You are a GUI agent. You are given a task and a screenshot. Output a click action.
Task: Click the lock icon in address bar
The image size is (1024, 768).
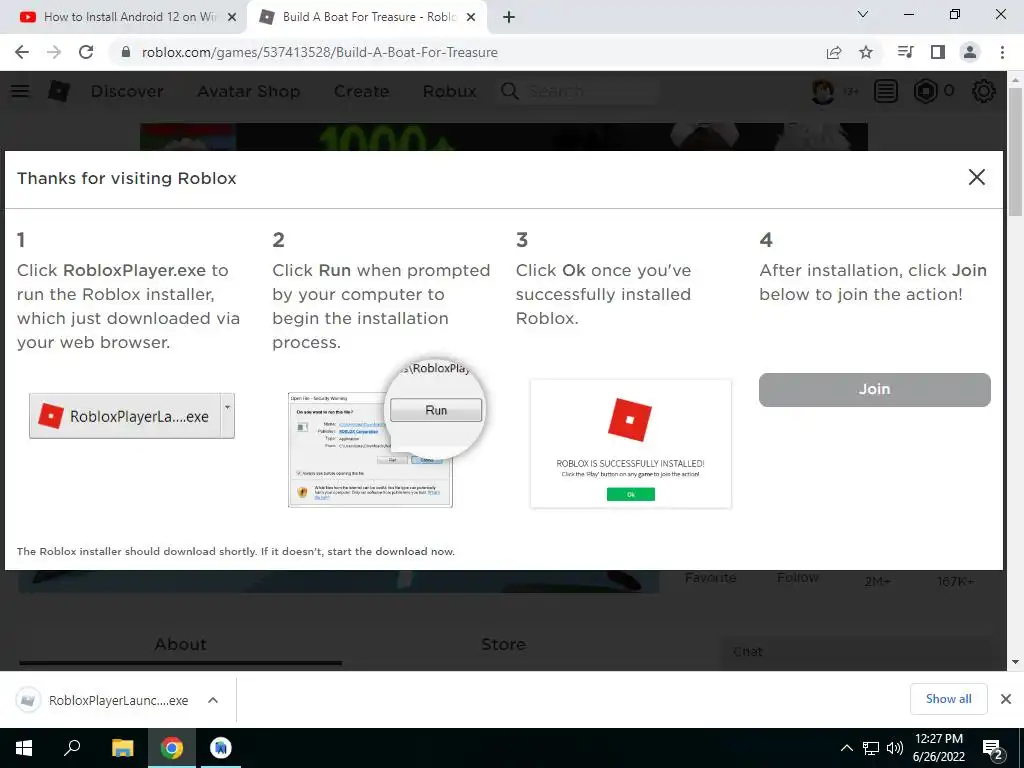(126, 52)
